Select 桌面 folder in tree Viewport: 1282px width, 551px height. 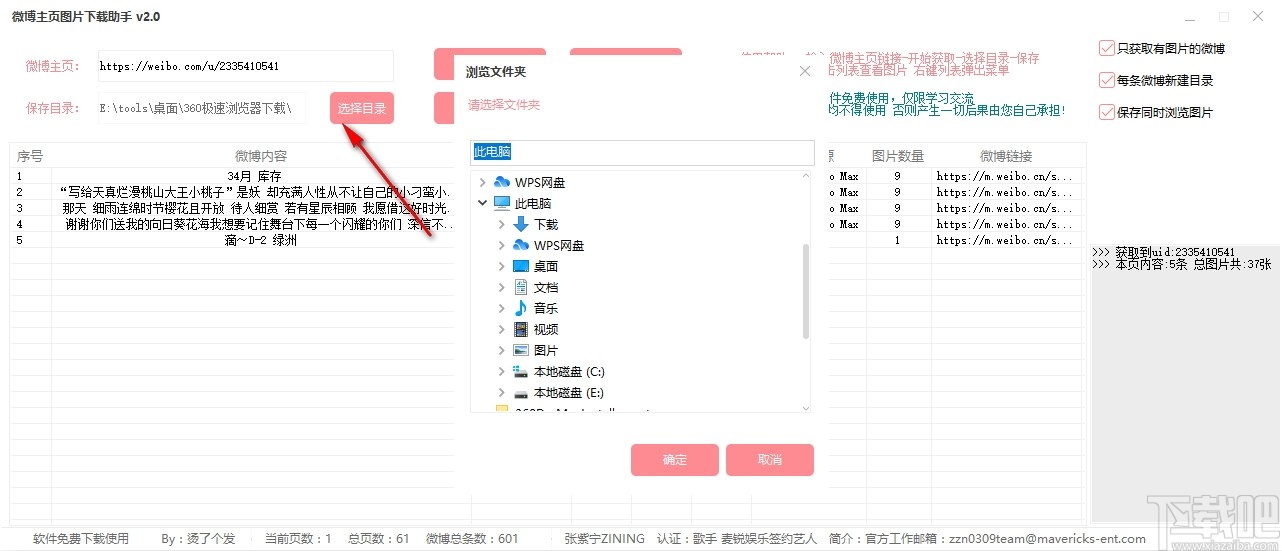coord(546,267)
